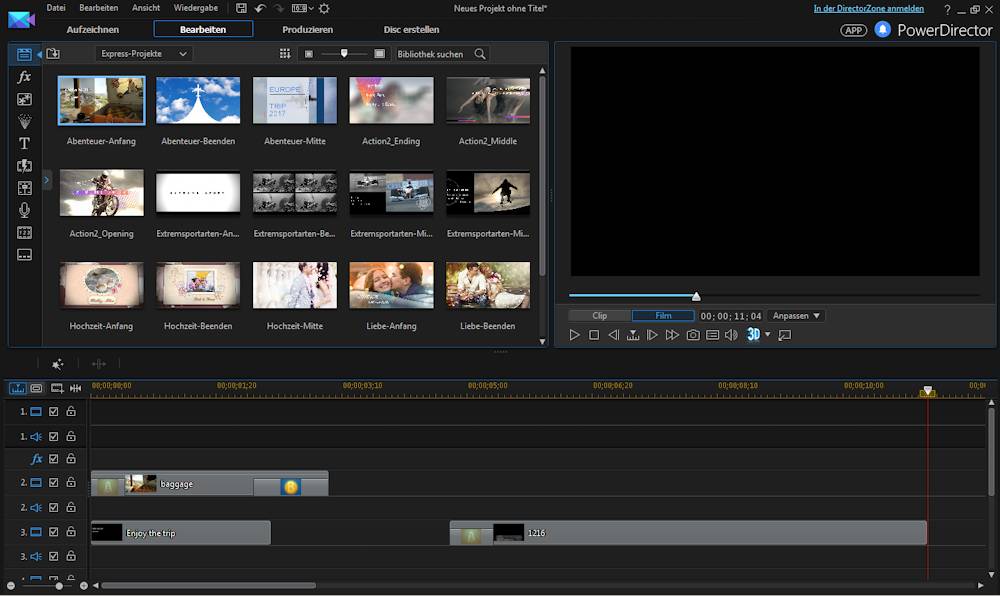The image size is (1000, 596).
Task: Select the Clip preview mode button
Action: [x=600, y=316]
